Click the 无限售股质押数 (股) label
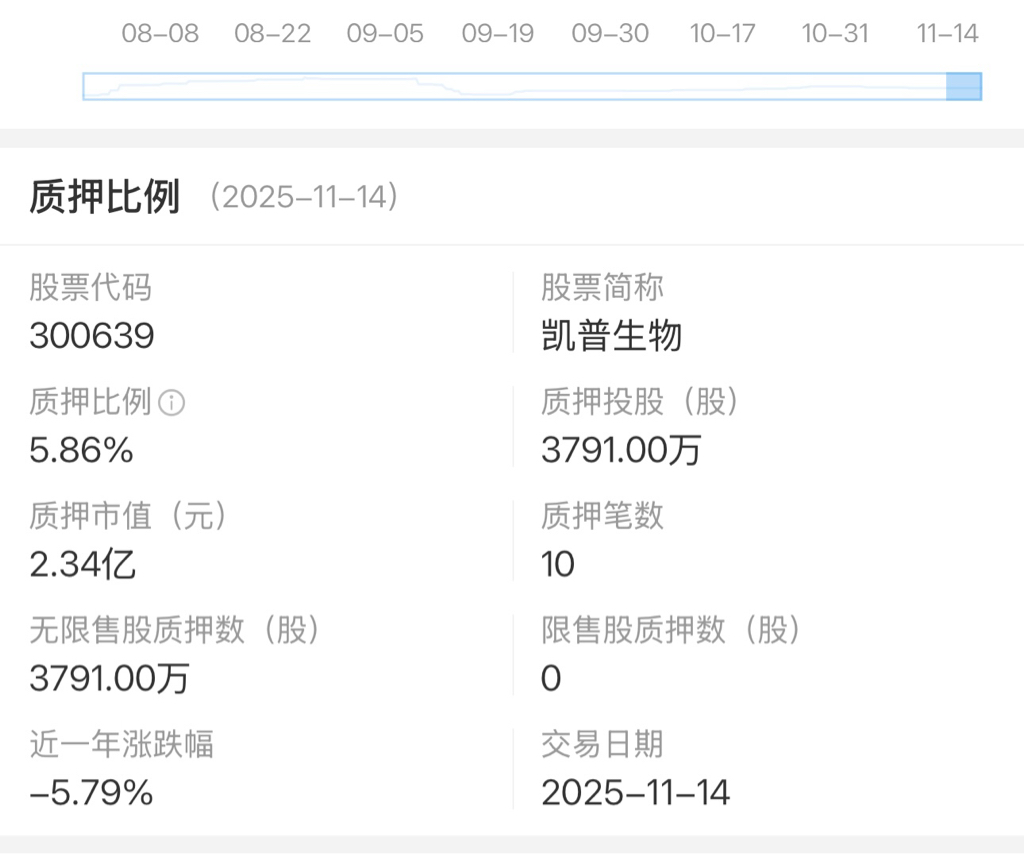The width and height of the screenshot is (1024, 854). [174, 630]
